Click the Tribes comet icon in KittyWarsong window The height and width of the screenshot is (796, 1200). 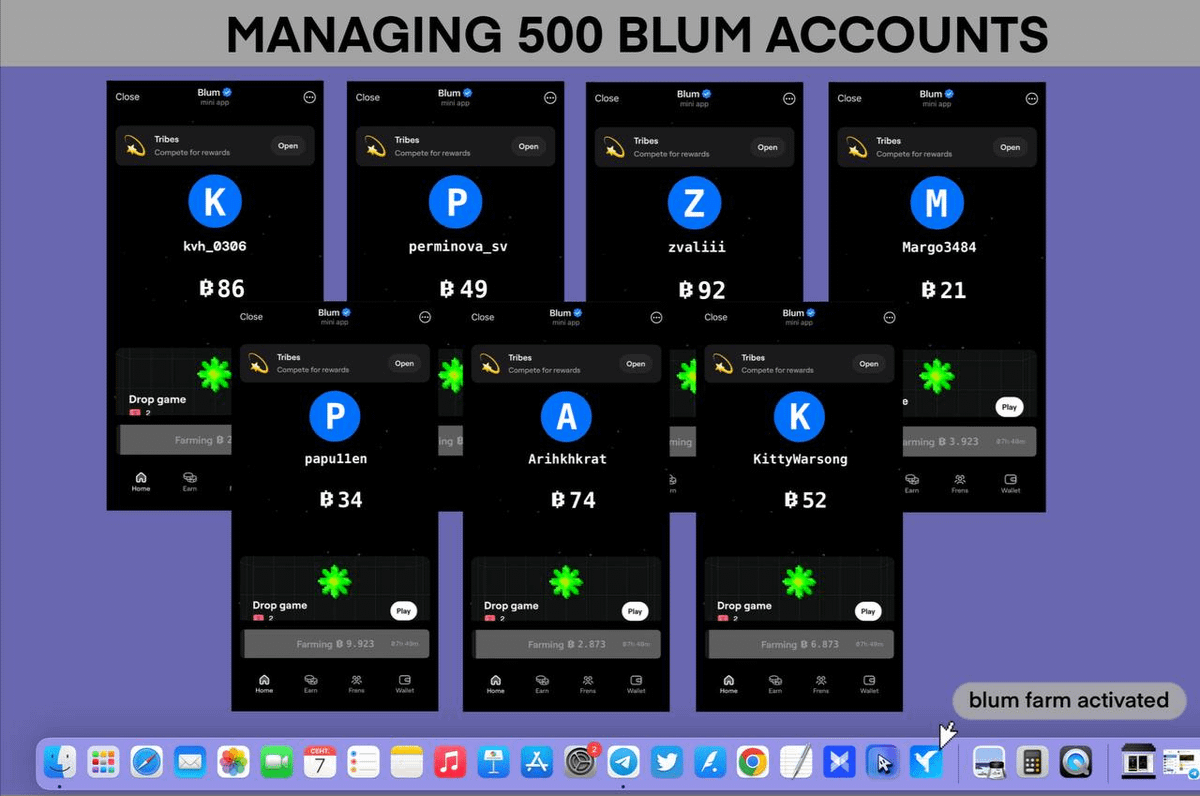(x=724, y=364)
